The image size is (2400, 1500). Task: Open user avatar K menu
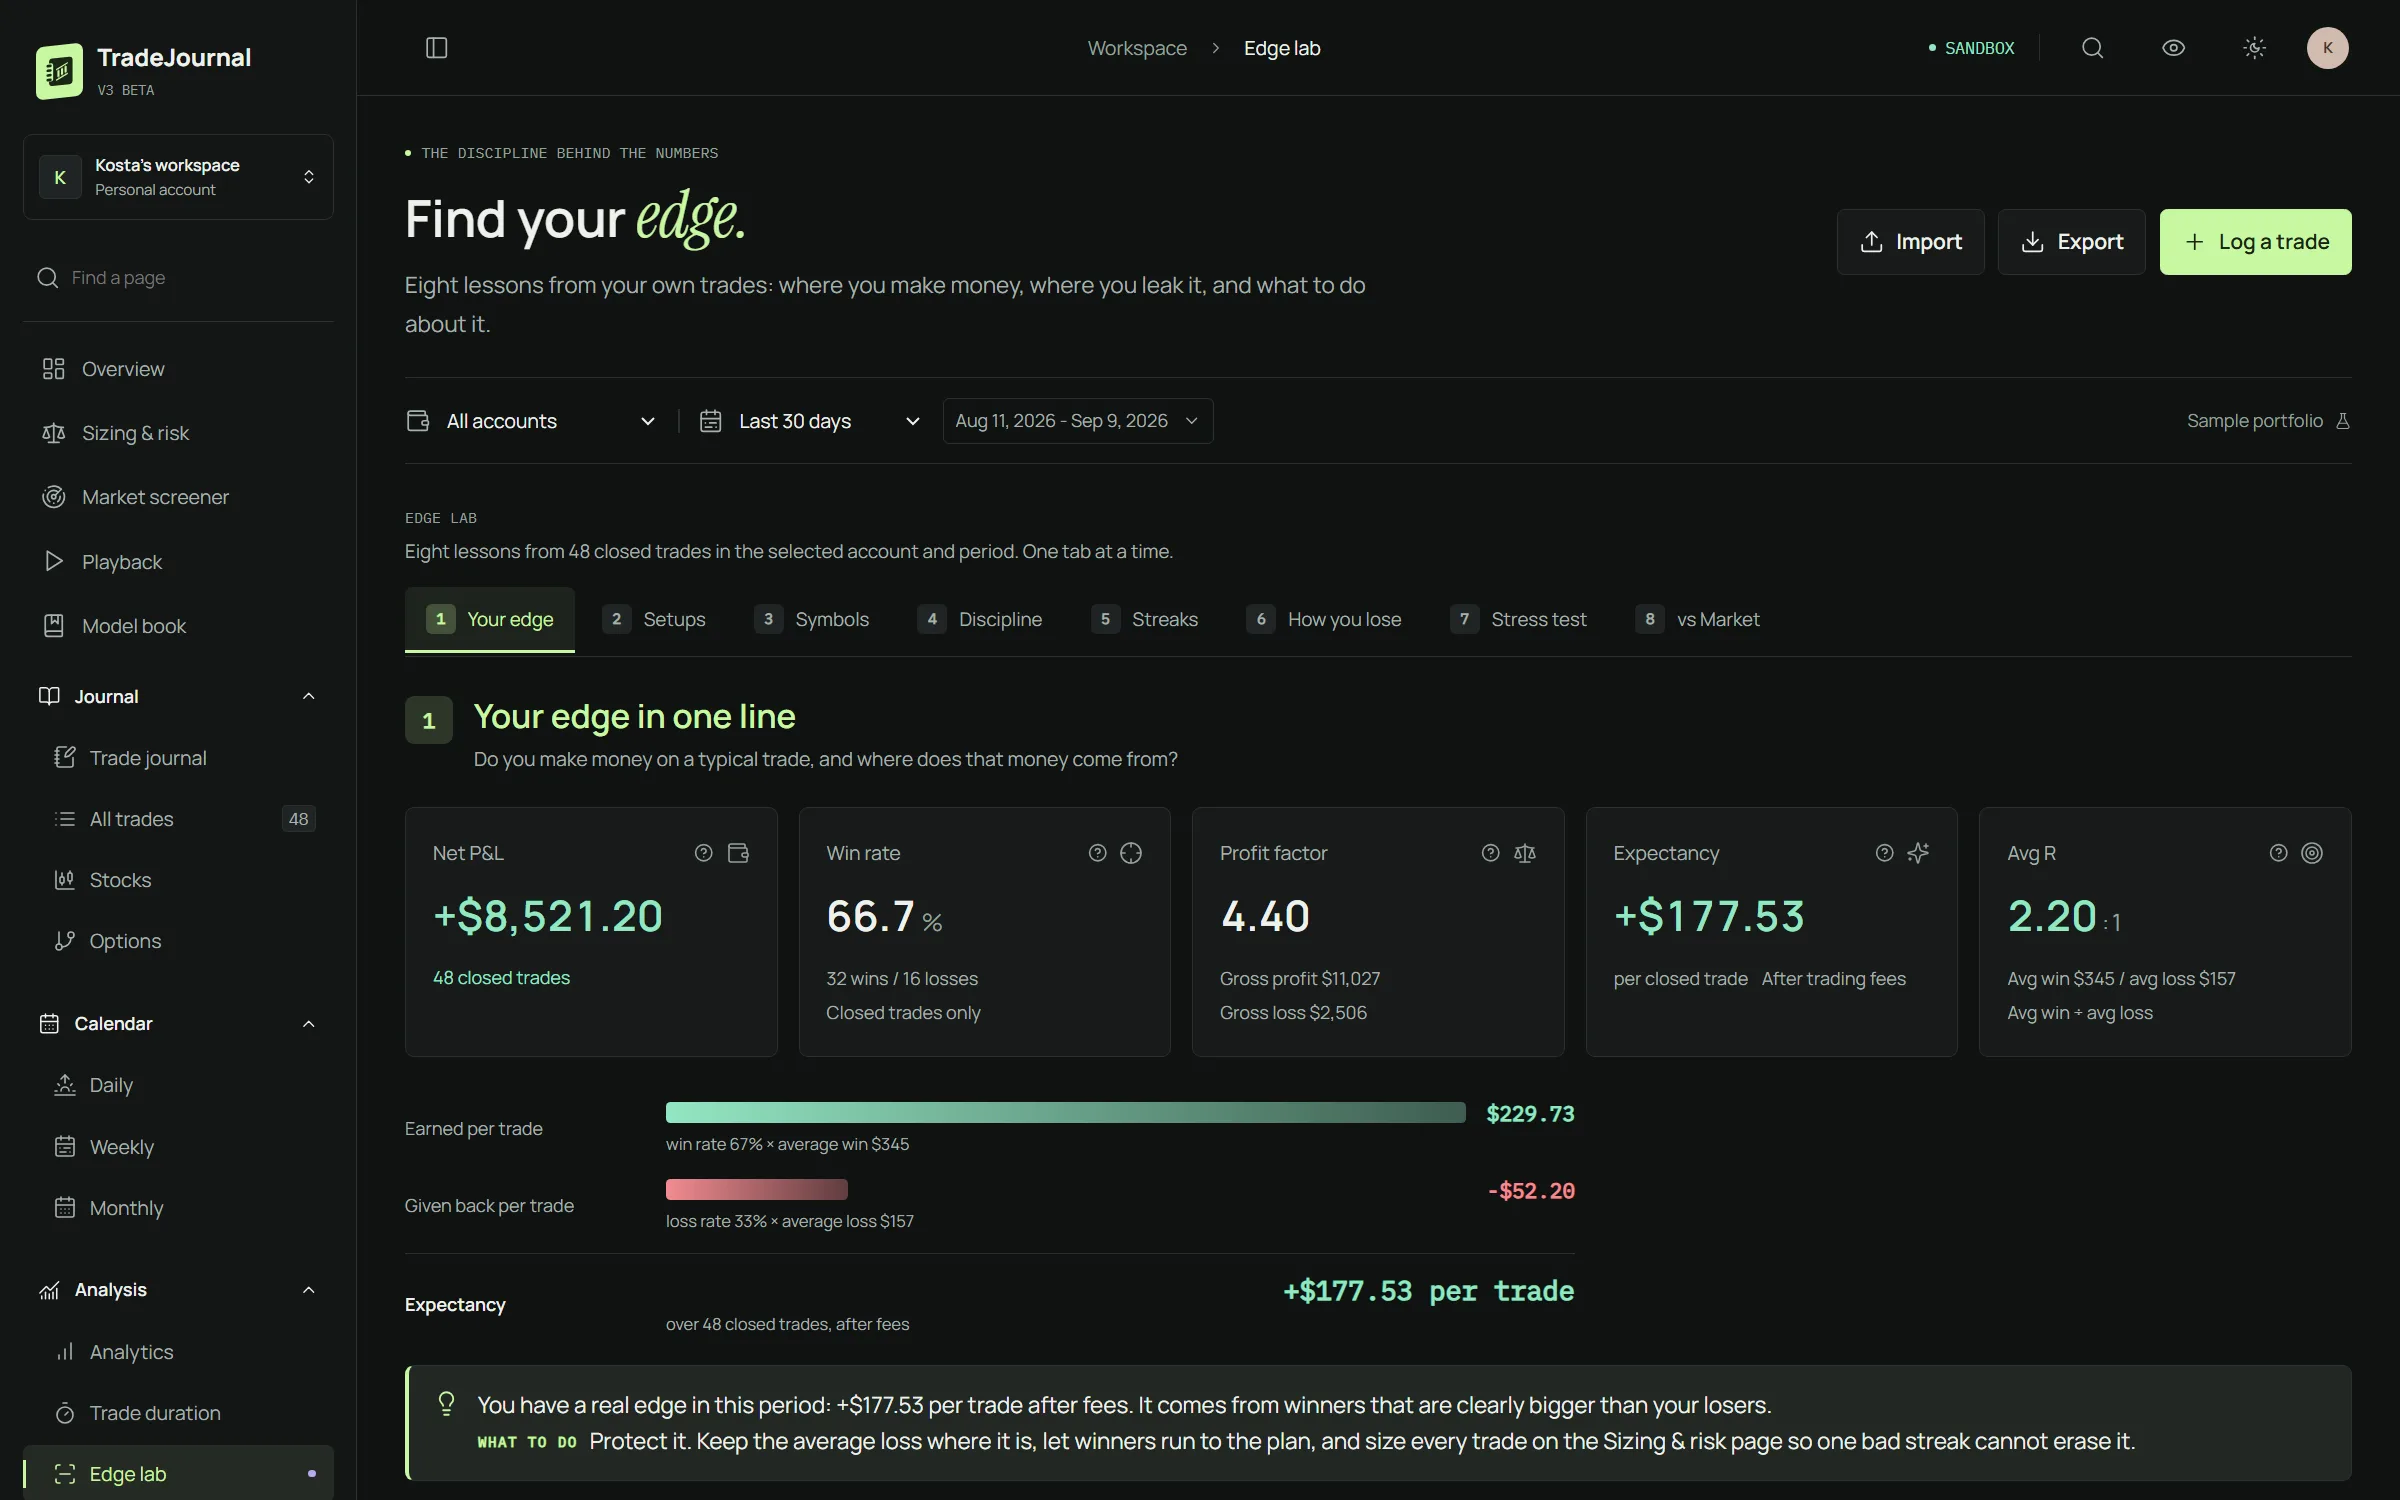point(2327,48)
